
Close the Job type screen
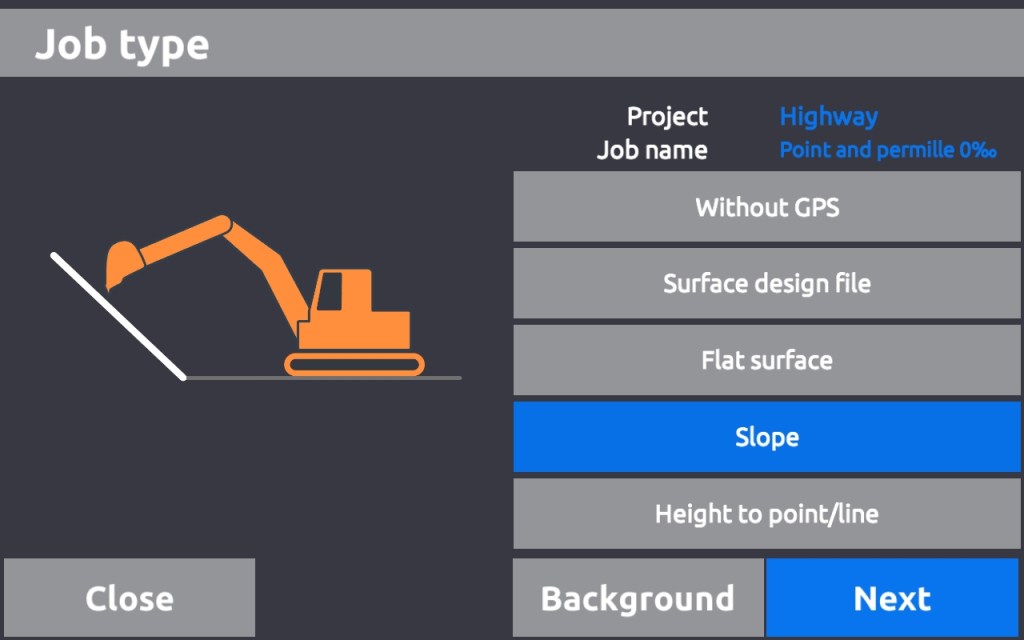[x=129, y=598]
